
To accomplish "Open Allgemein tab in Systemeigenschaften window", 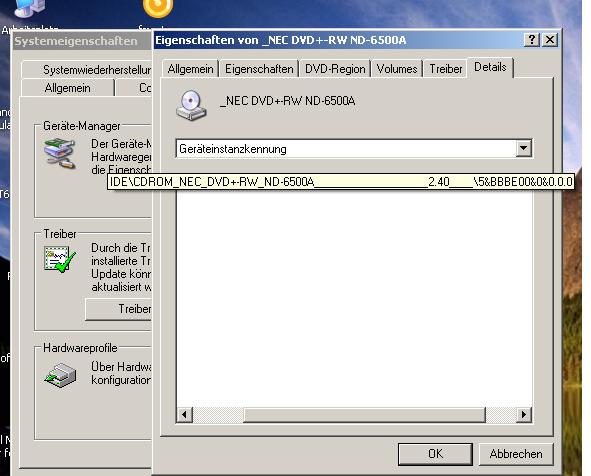I will pos(67,88).
